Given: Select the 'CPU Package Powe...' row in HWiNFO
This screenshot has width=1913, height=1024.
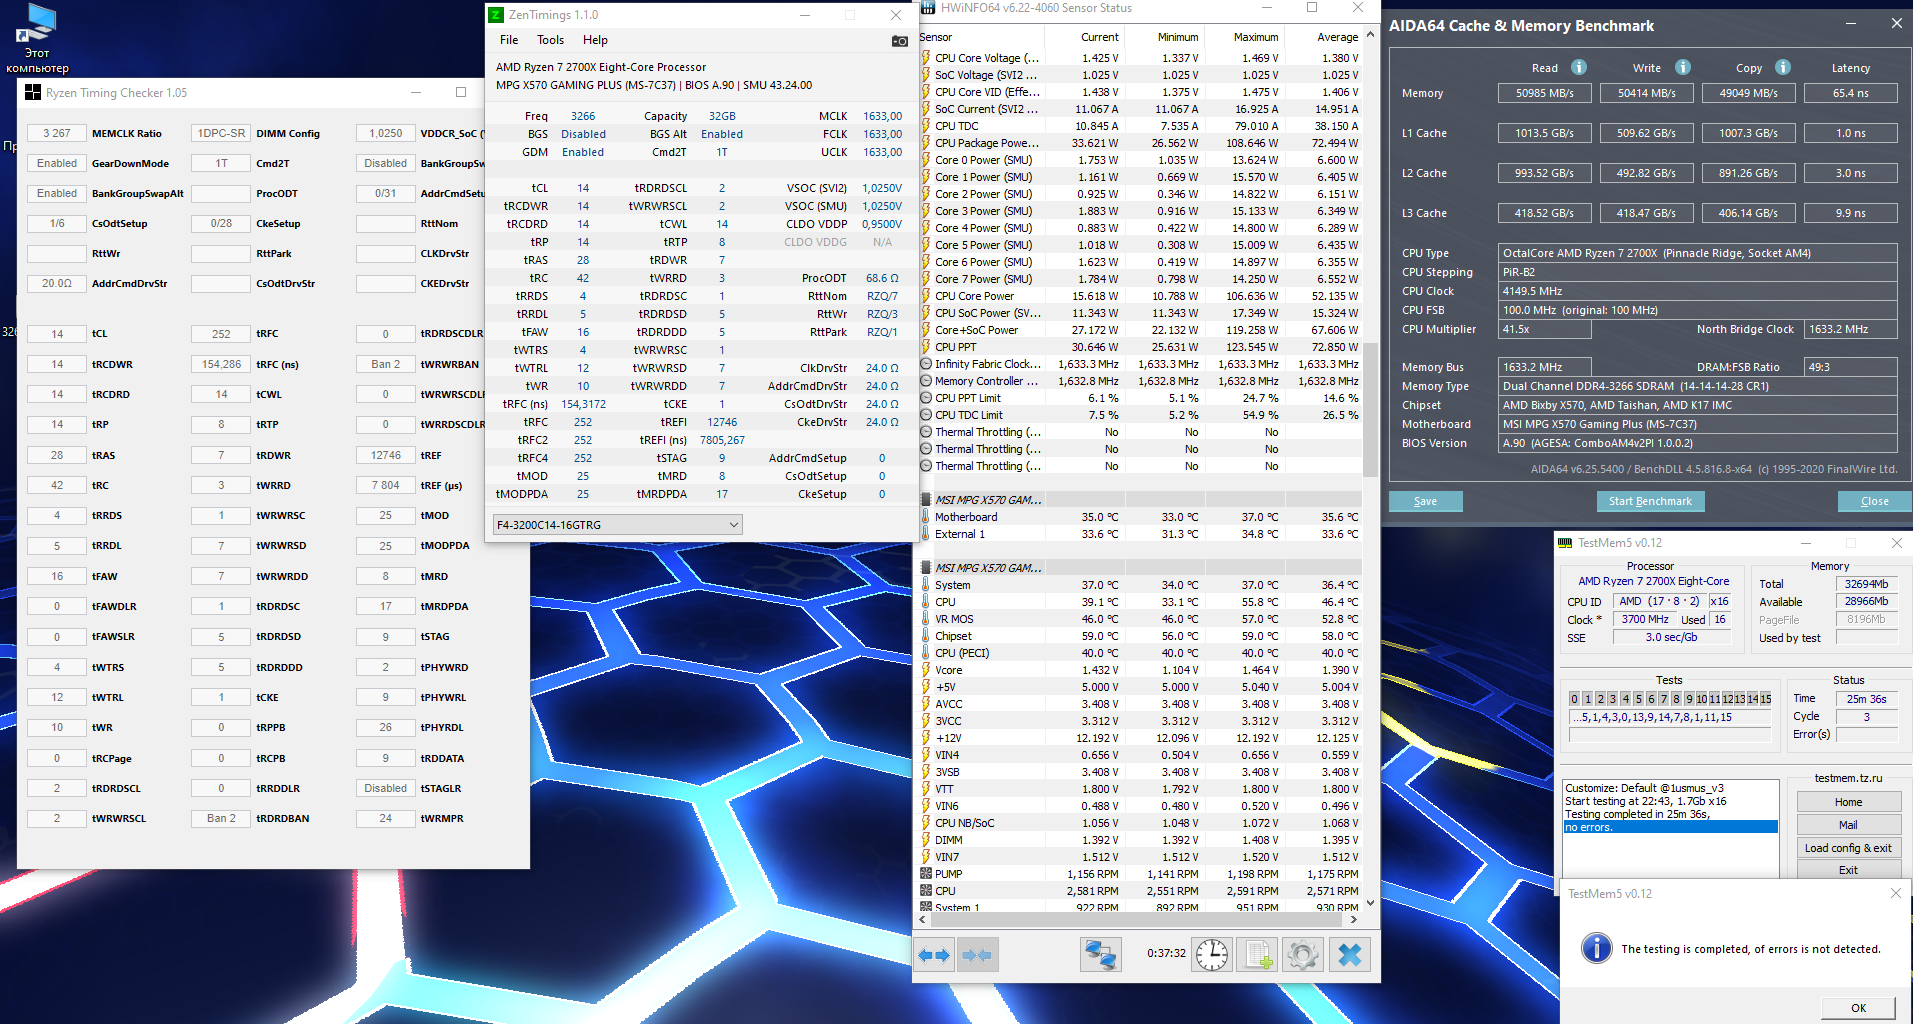Looking at the screenshot, I should point(1140,143).
